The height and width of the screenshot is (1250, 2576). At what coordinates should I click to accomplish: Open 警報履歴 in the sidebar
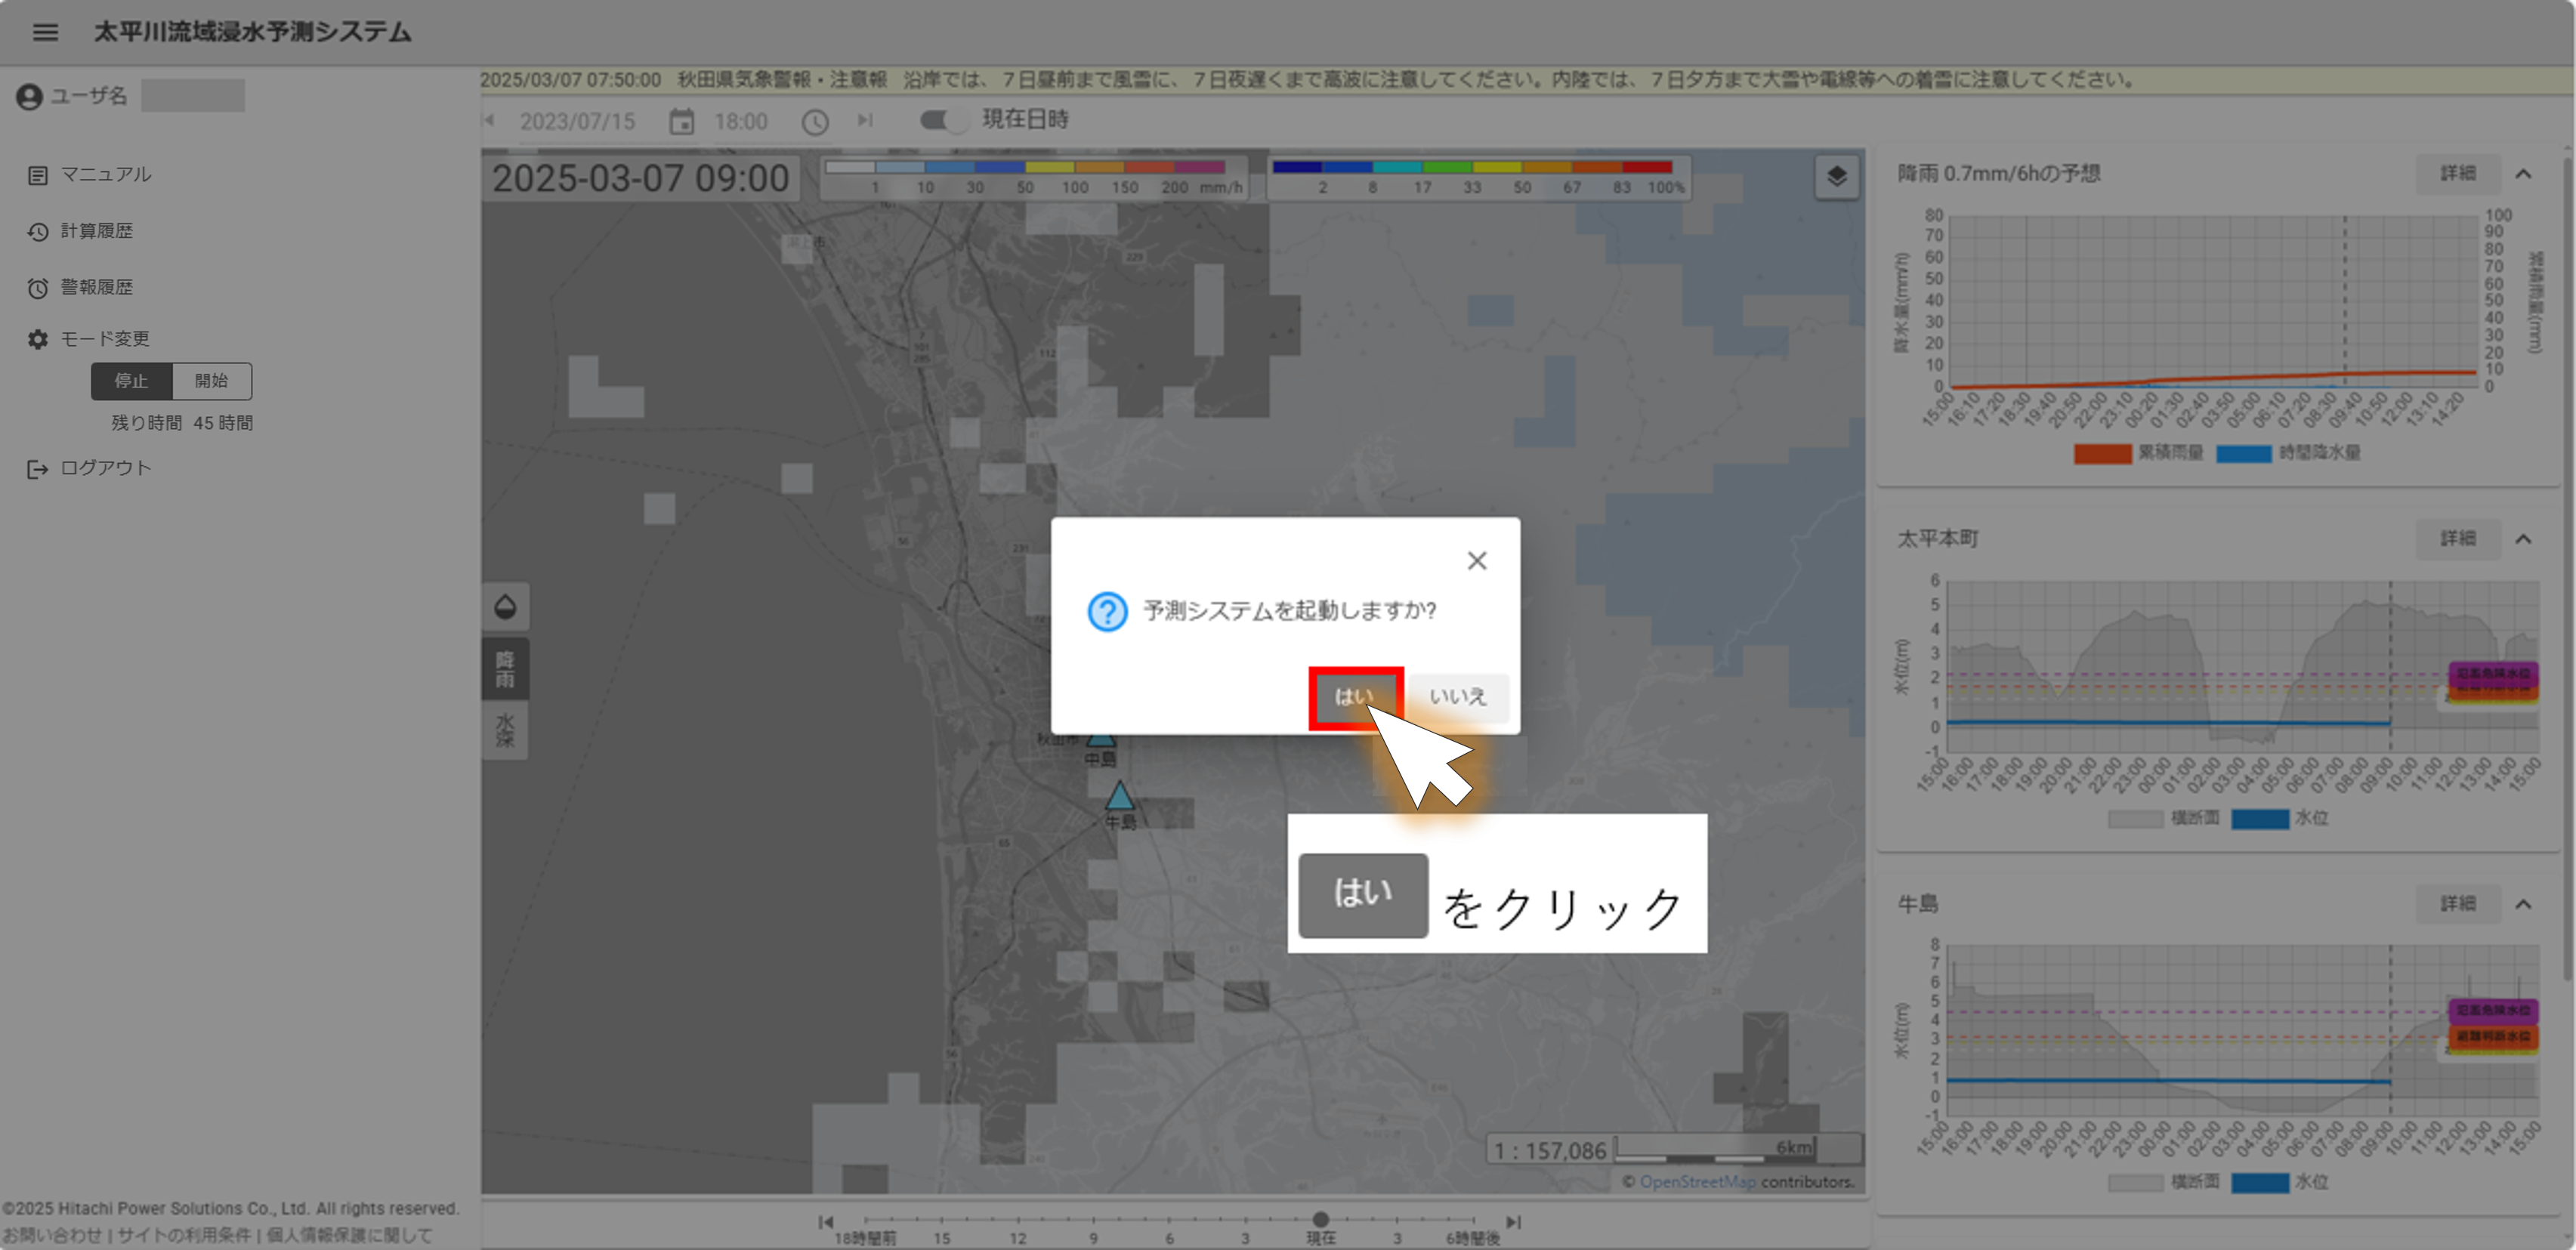(x=96, y=288)
